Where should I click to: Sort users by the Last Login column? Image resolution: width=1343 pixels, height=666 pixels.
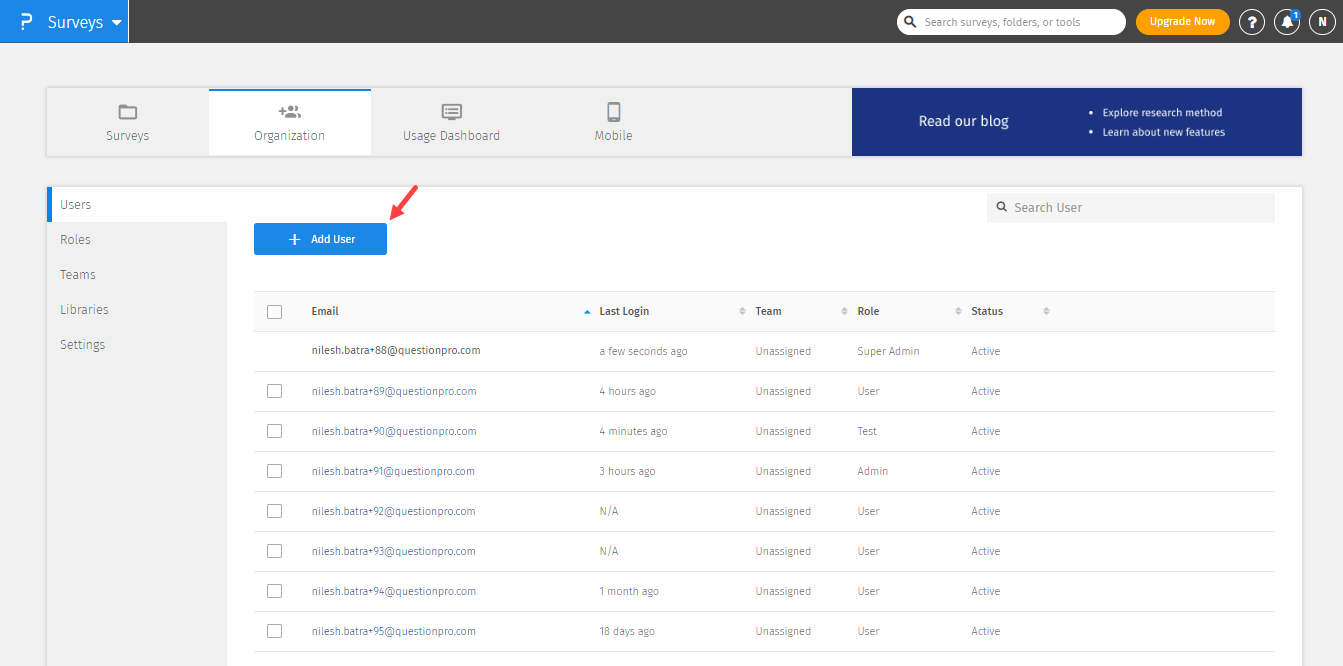[624, 311]
